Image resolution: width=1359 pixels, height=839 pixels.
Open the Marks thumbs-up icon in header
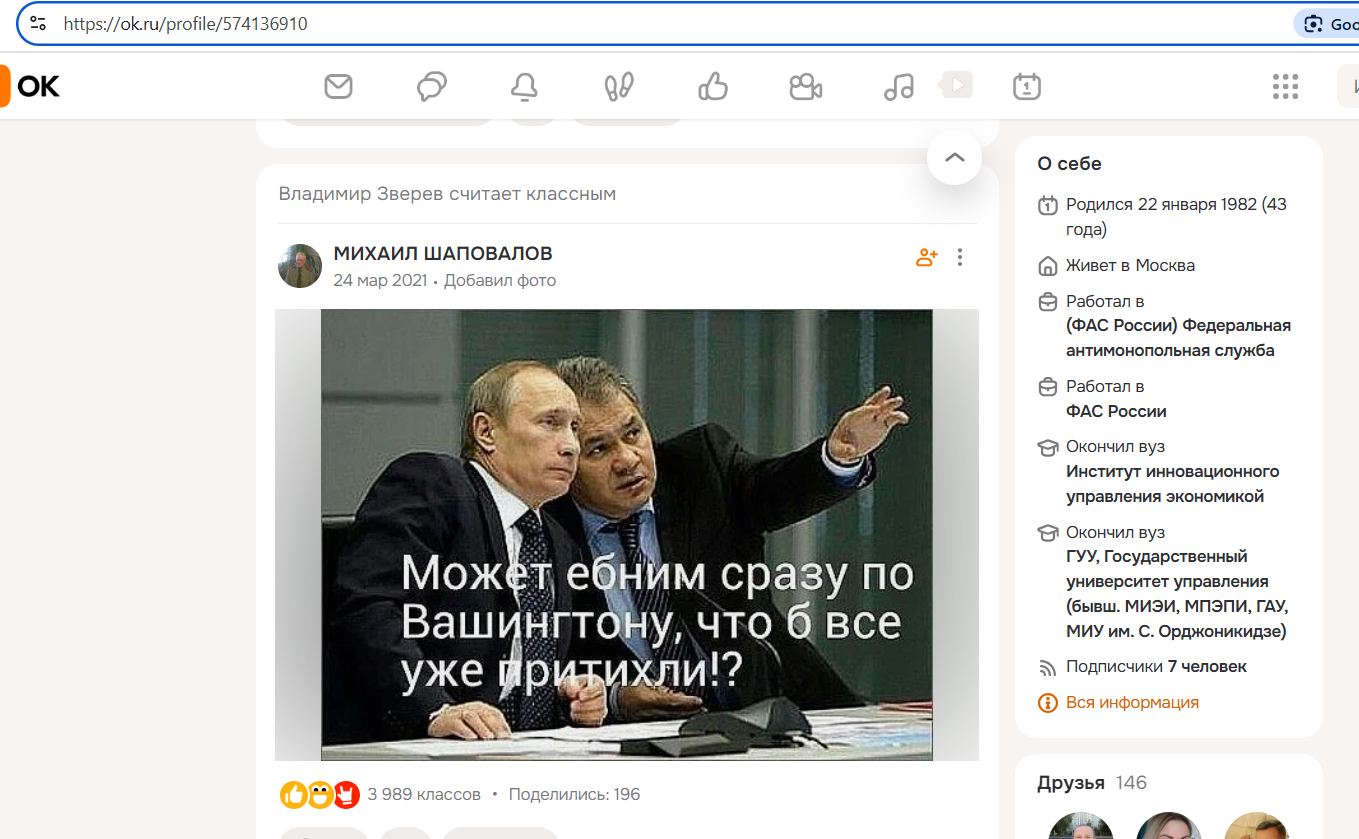(712, 87)
